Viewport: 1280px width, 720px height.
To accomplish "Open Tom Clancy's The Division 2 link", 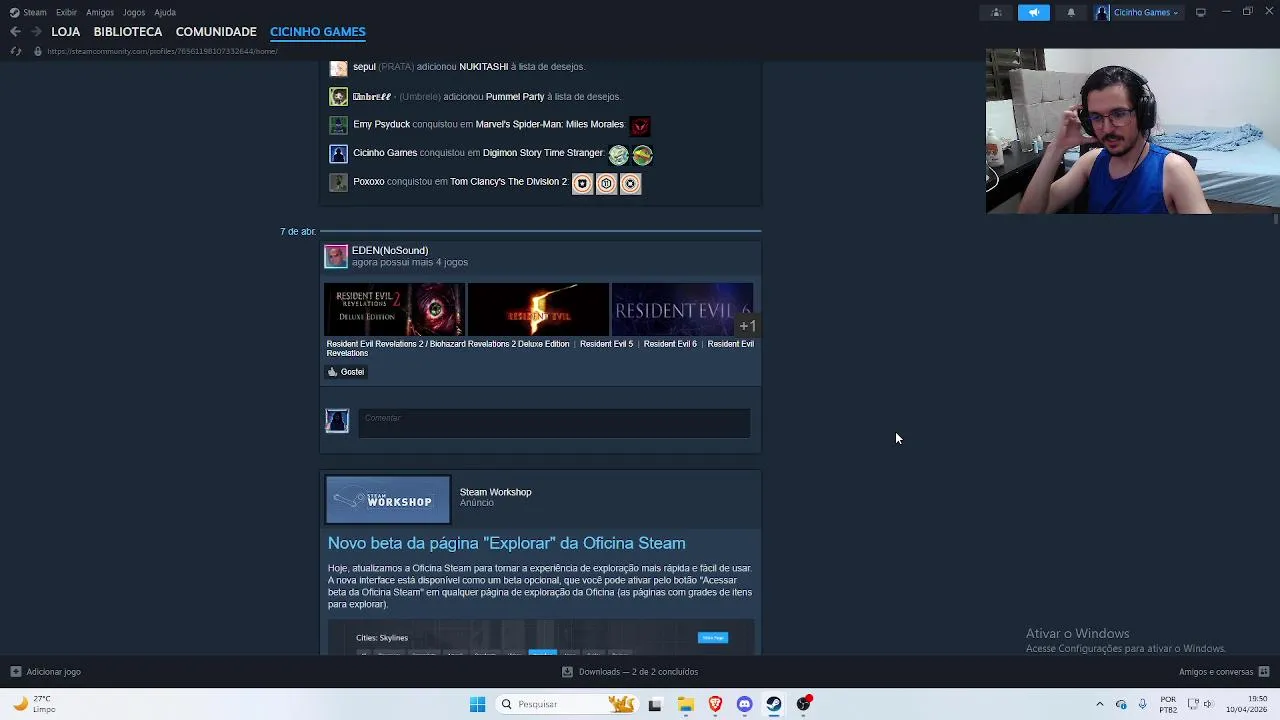I will [x=508, y=181].
